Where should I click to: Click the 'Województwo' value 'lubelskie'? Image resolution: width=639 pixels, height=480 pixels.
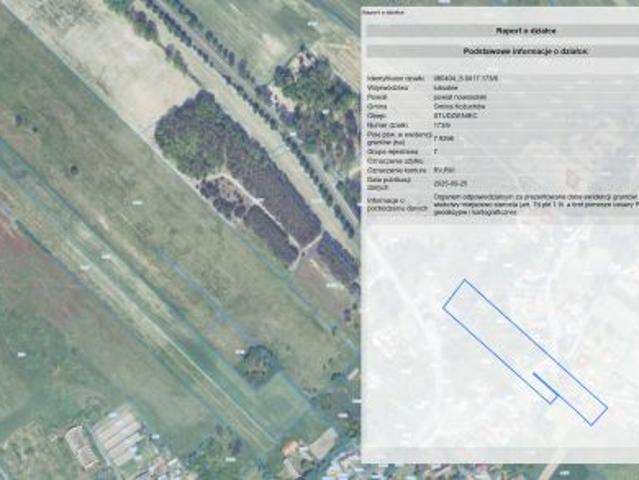445,88
